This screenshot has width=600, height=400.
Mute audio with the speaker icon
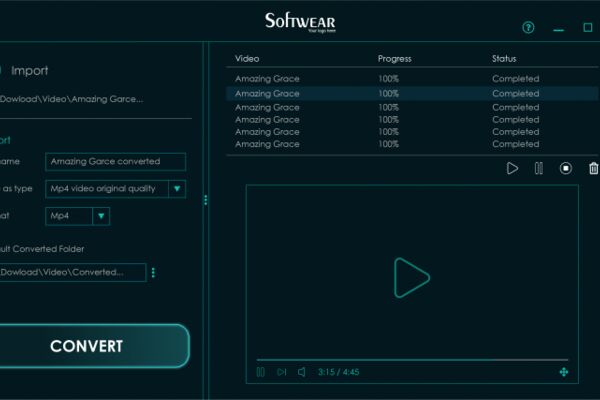pyautogui.click(x=302, y=372)
